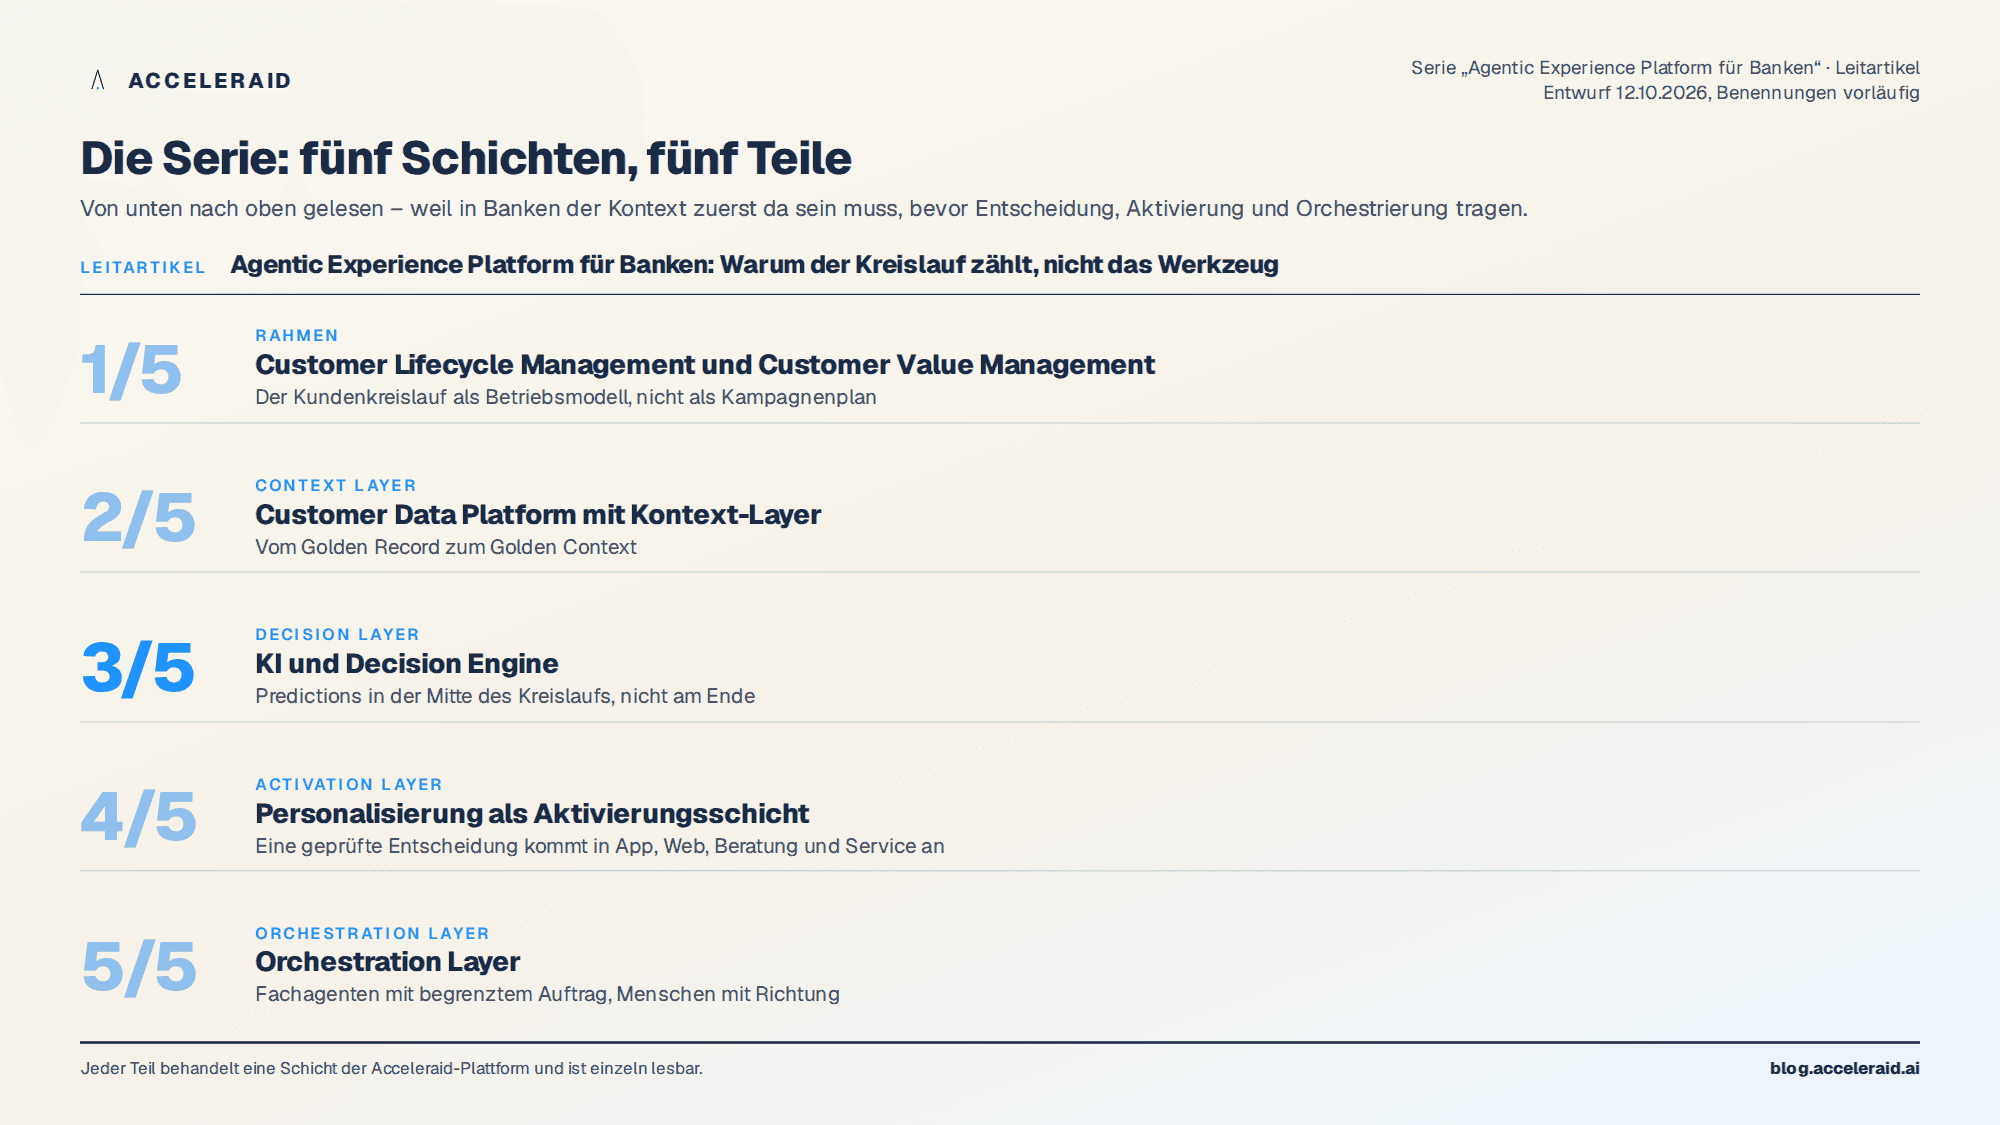This screenshot has height=1125, width=2000.
Task: Click the ACCELERAID brand name
Action: point(210,81)
